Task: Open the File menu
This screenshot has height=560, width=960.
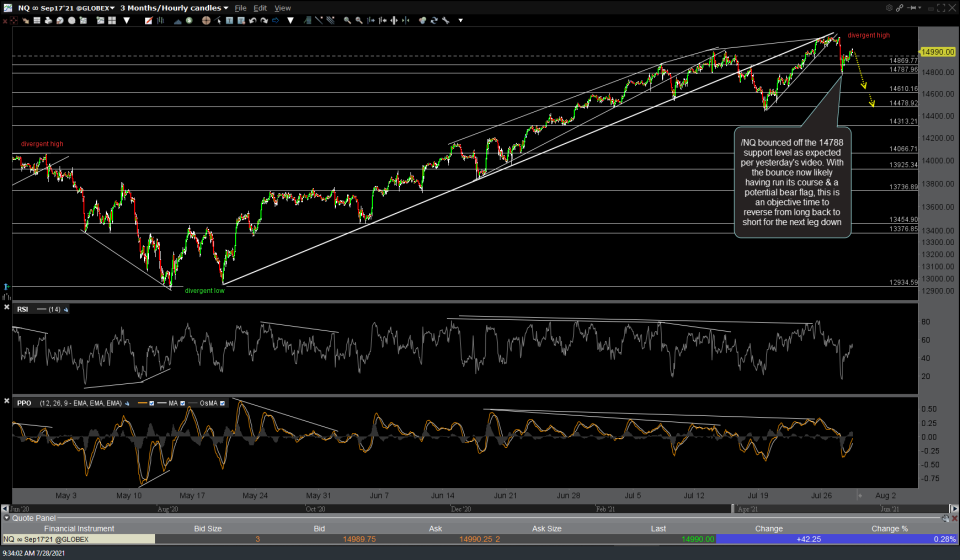Action: pos(241,8)
